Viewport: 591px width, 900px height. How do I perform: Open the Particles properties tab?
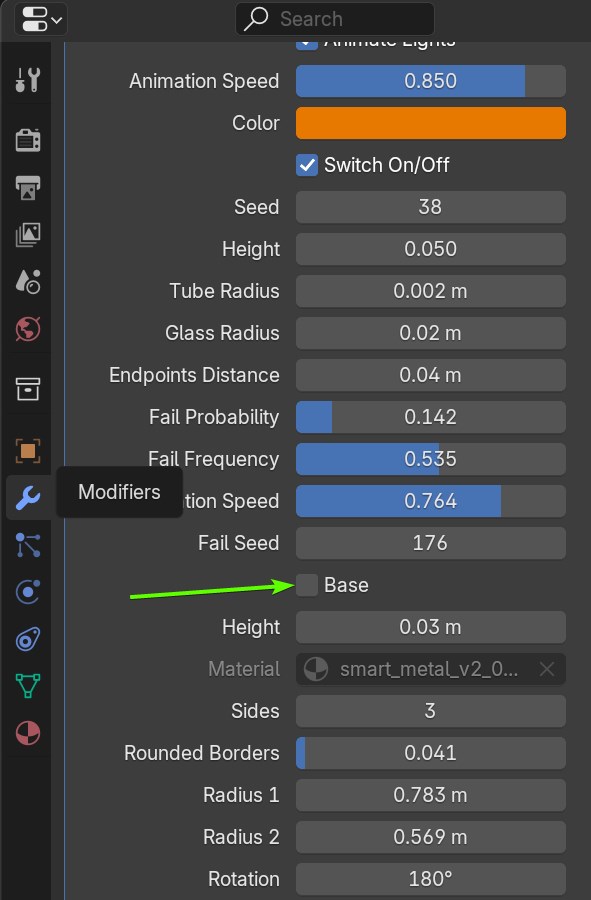click(x=28, y=545)
